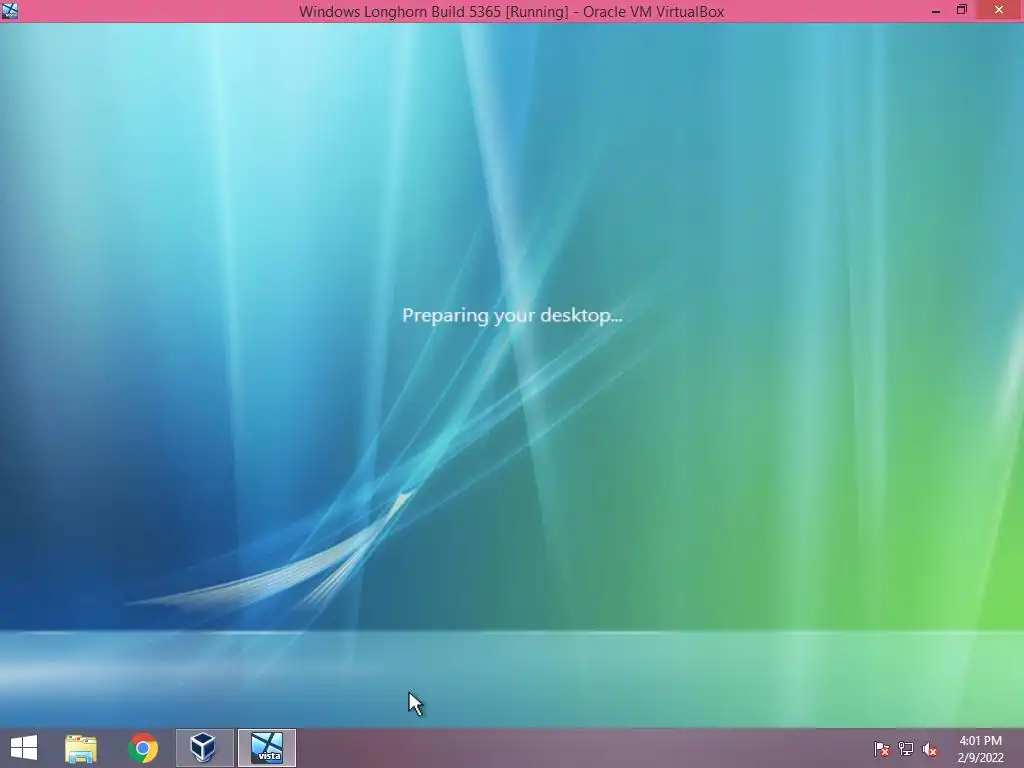This screenshot has height=768, width=1024.
Task: Open File Explorer from the taskbar
Action: click(x=81, y=748)
